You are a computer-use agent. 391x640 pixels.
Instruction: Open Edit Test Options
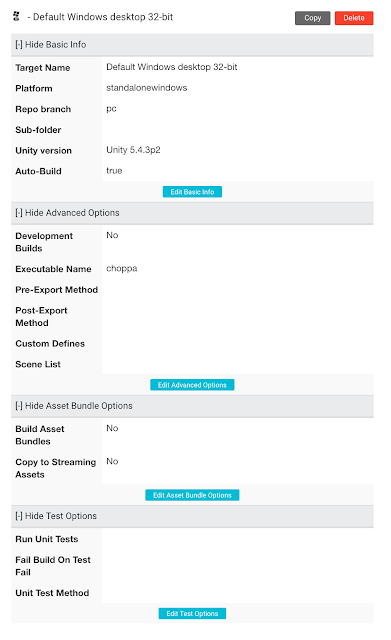pyautogui.click(x=192, y=613)
